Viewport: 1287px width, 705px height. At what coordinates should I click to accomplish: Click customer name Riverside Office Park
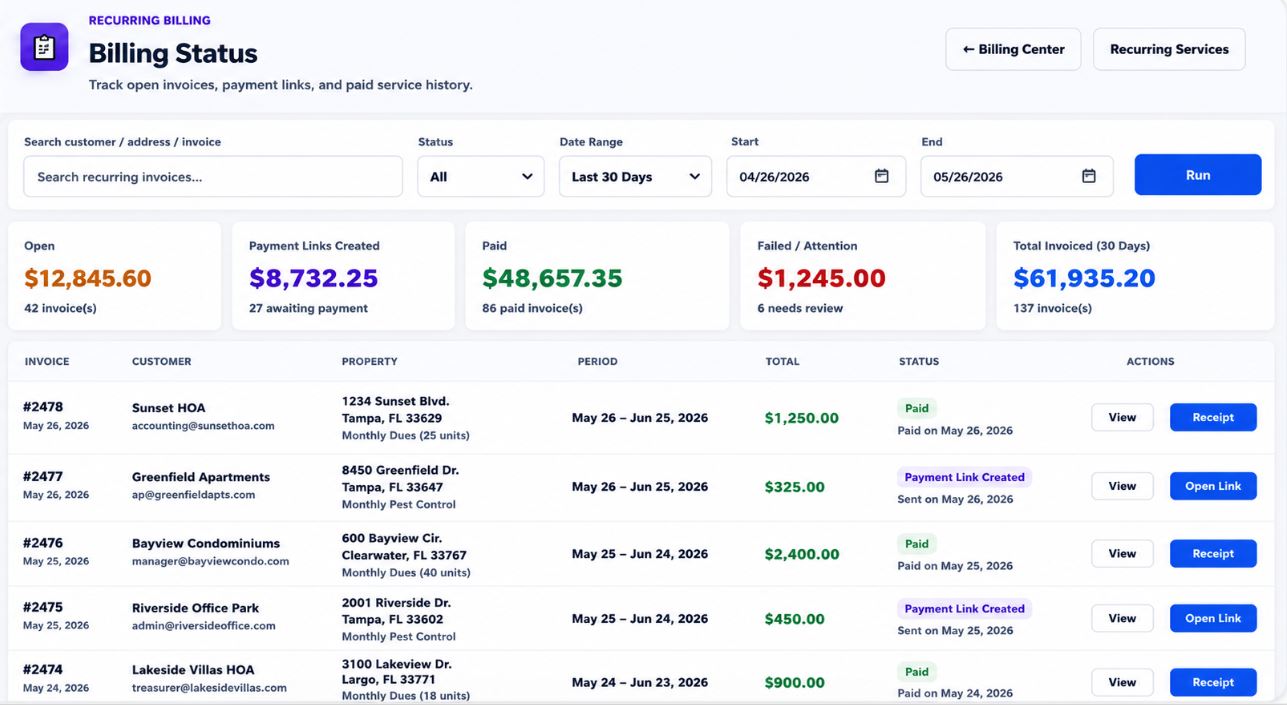pos(195,608)
